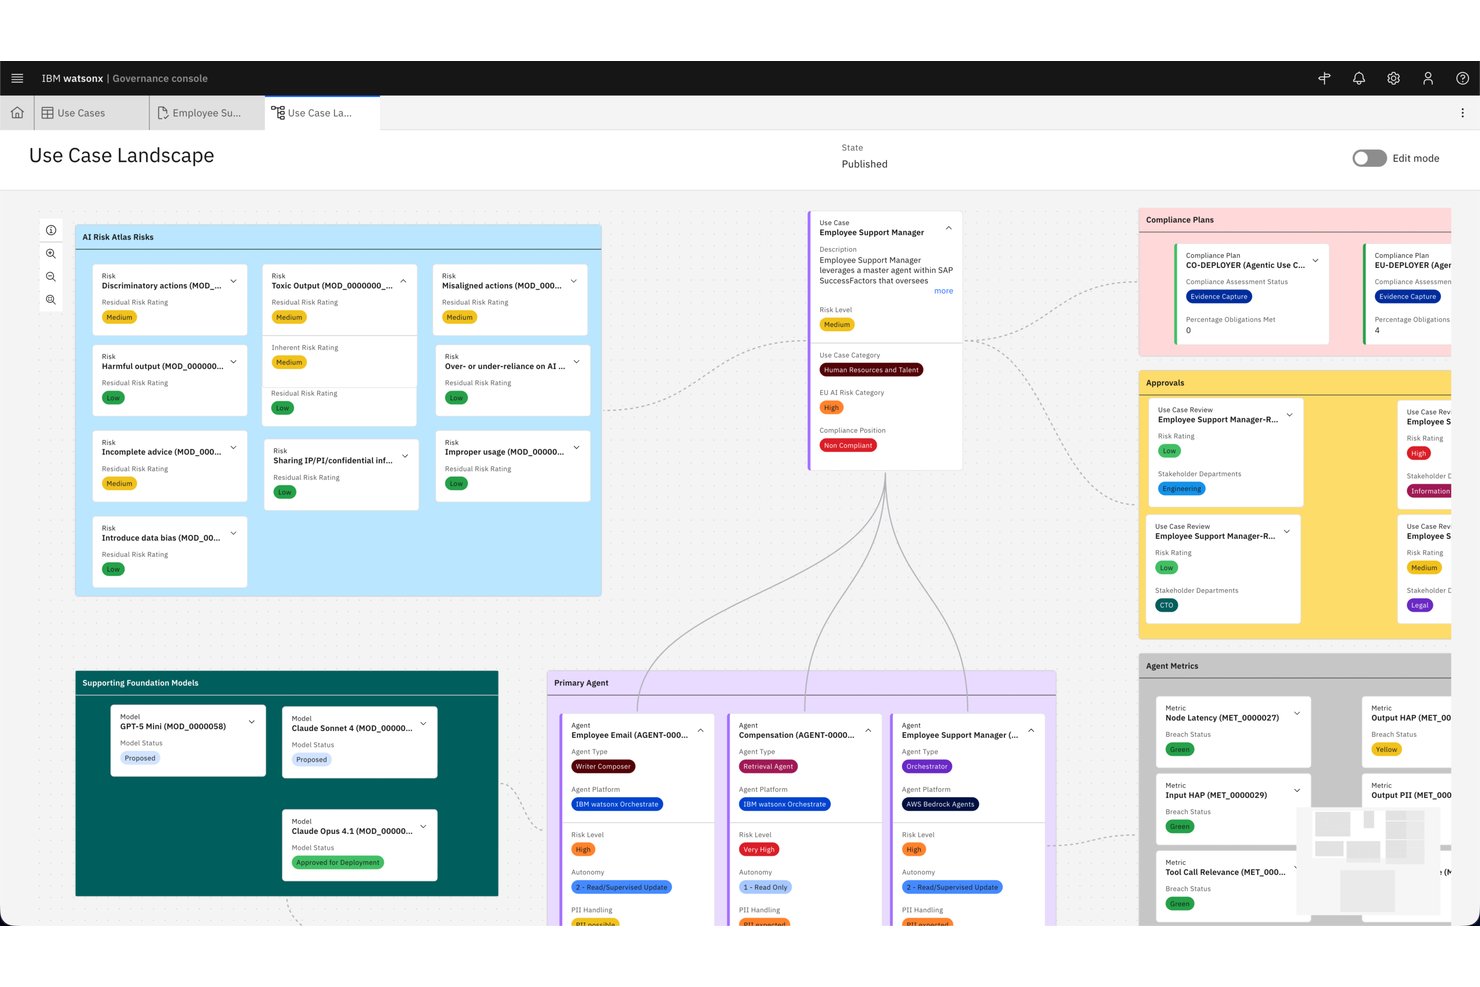Click the Writer Composer agent type tag
This screenshot has width=1480, height=987.
pyautogui.click(x=603, y=767)
